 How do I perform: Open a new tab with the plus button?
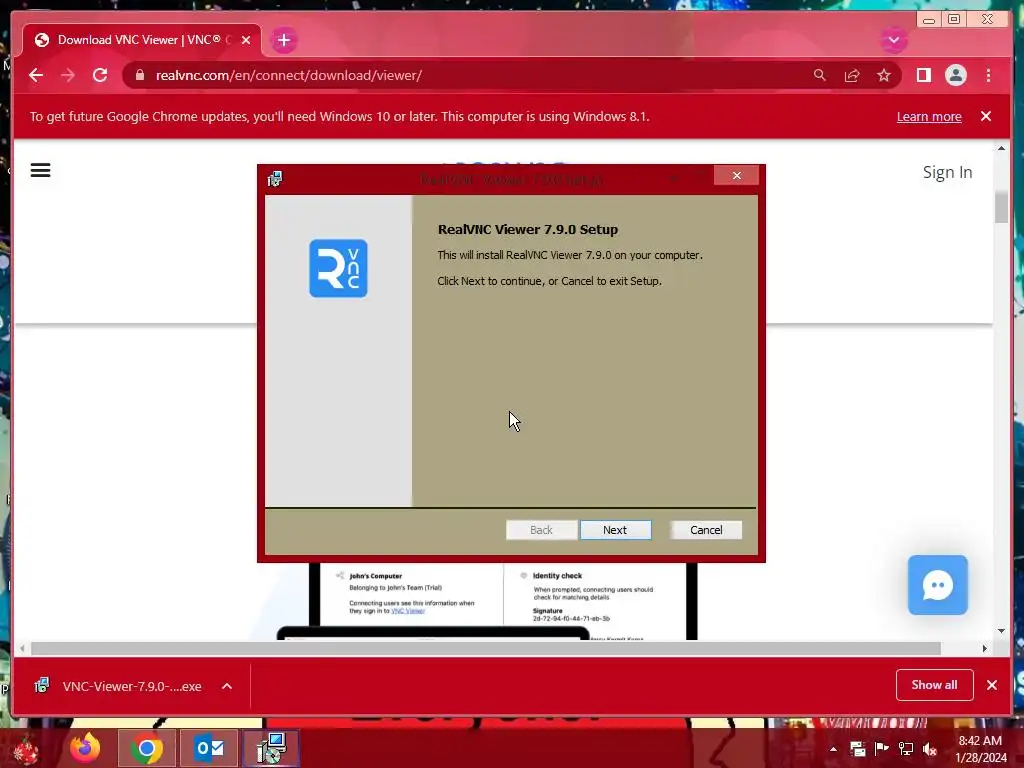click(x=283, y=40)
